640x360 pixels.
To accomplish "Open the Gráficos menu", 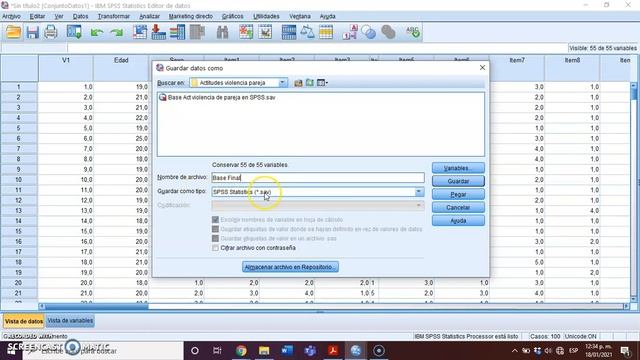I will click(x=233, y=16).
